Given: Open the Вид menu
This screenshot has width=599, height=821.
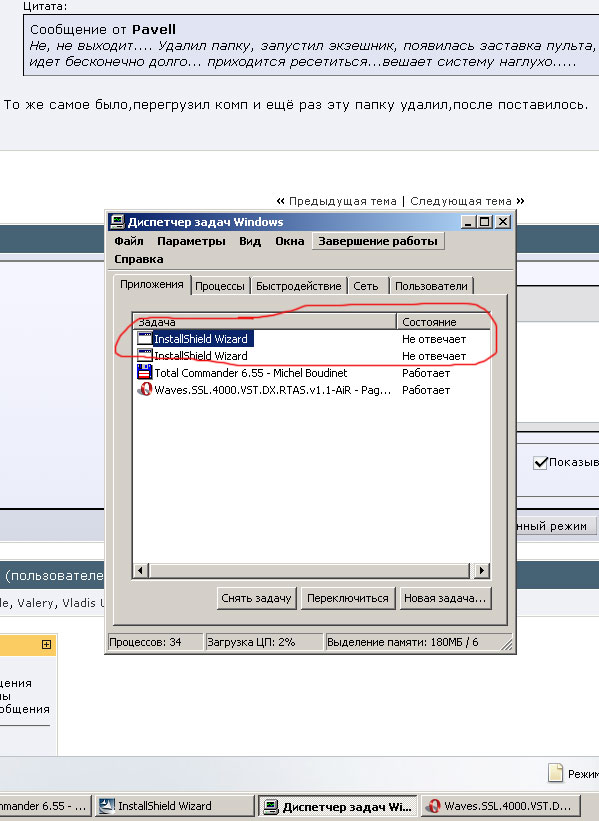Looking at the screenshot, I should point(250,241).
